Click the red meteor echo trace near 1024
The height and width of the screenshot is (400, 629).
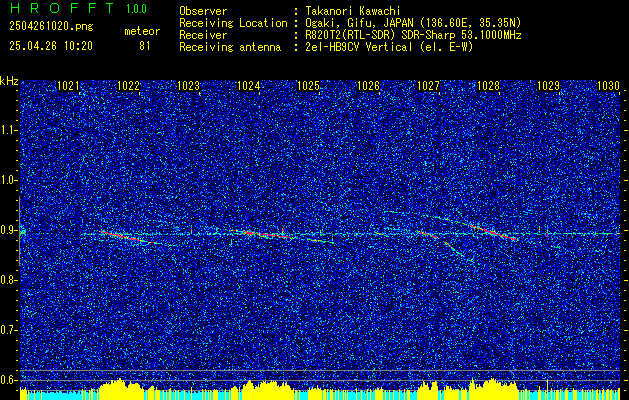[x=263, y=234]
